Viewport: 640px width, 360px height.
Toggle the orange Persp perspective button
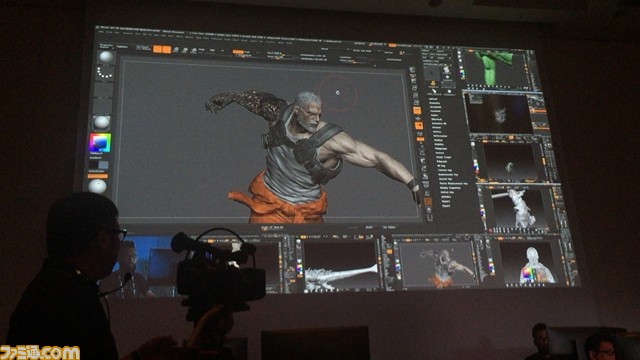[x=416, y=111]
